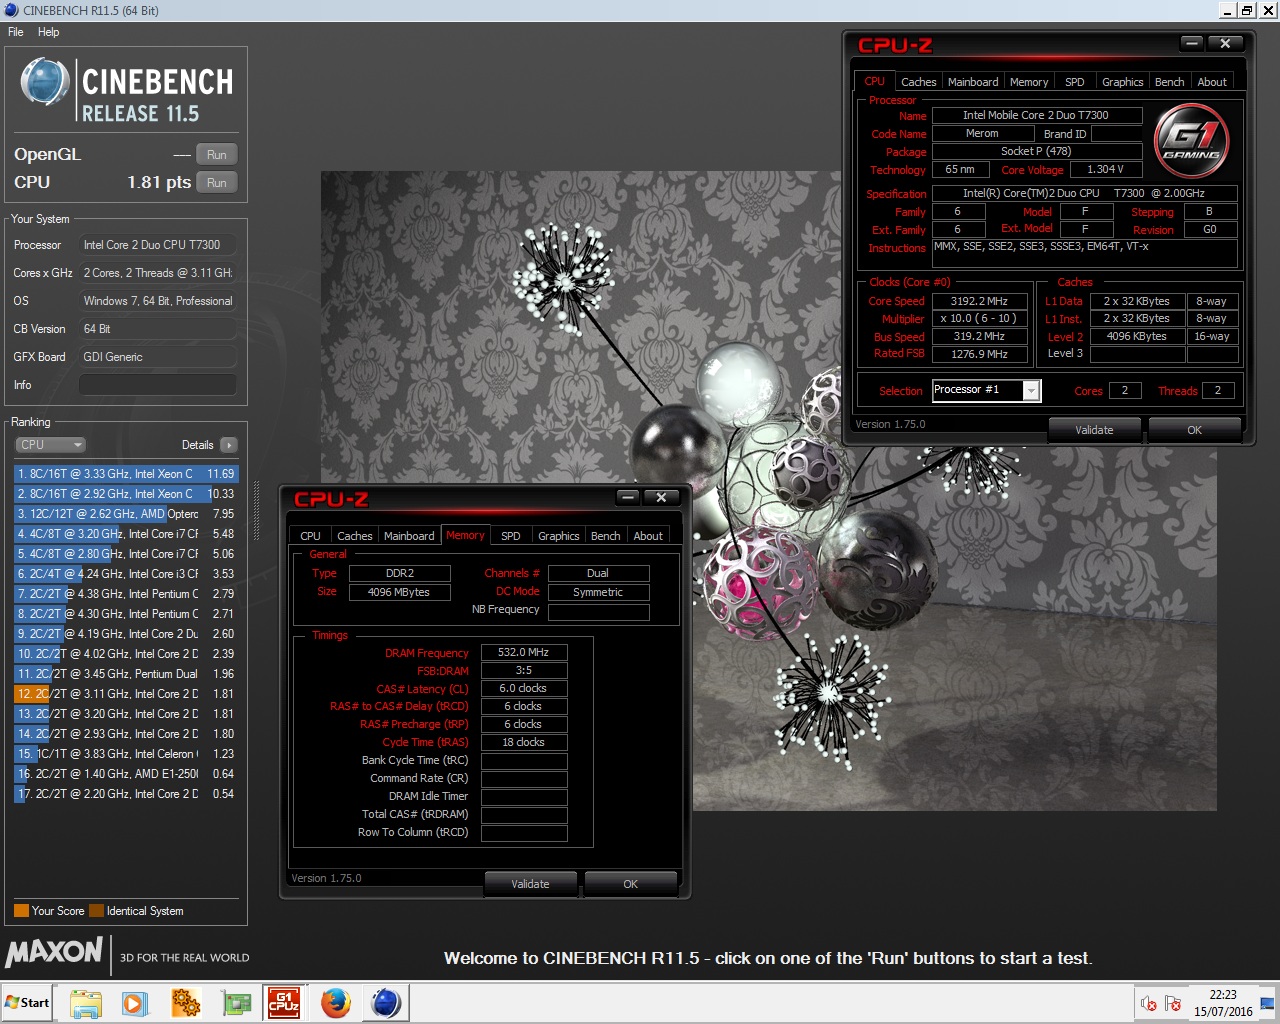The height and width of the screenshot is (1024, 1280).
Task: Click show desktop monitor icon in tray
Action: 1267,1003
